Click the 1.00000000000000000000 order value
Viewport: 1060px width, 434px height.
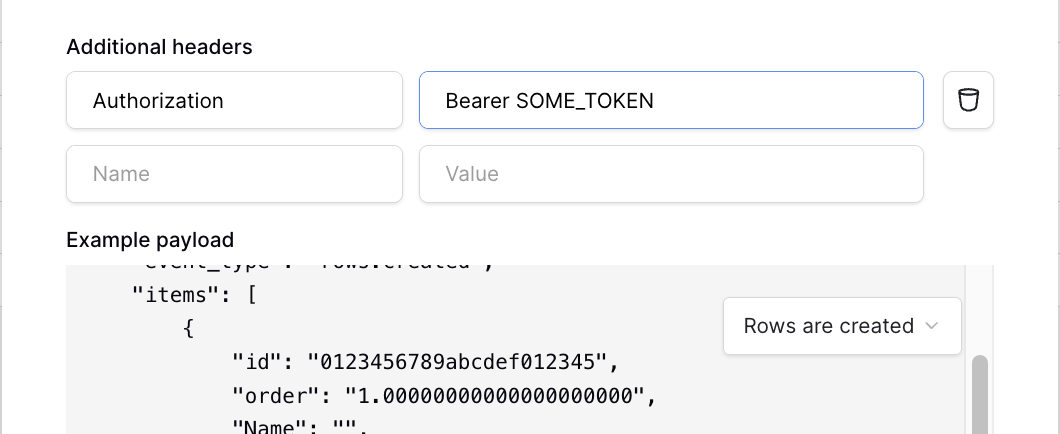click(x=495, y=395)
